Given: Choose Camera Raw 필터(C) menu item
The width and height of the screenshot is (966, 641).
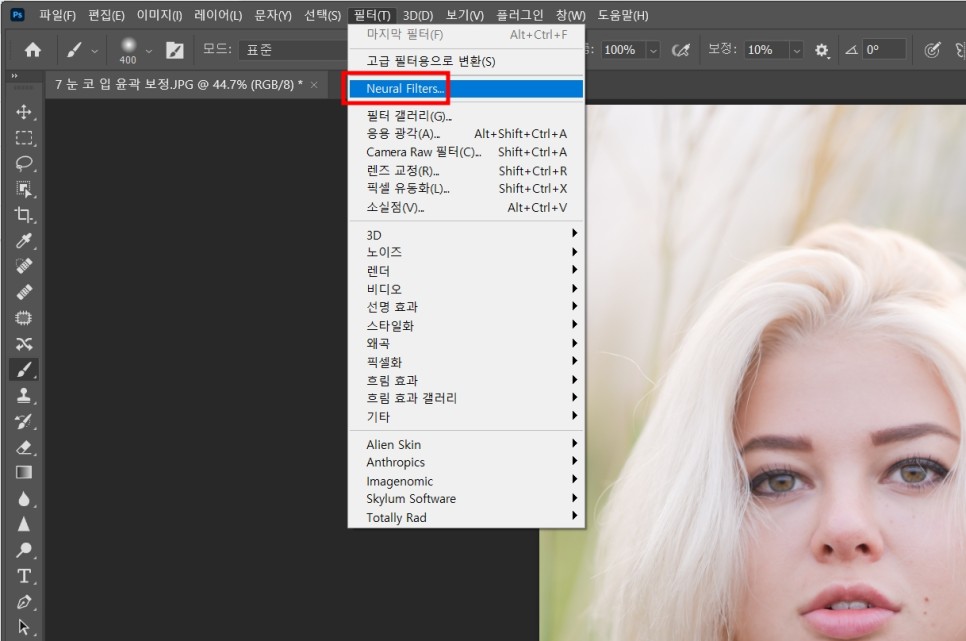Looking at the screenshot, I should (466, 152).
